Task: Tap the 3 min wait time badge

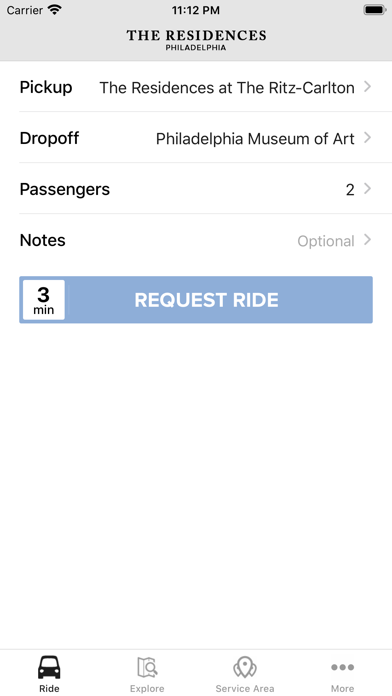Action: tap(44, 300)
